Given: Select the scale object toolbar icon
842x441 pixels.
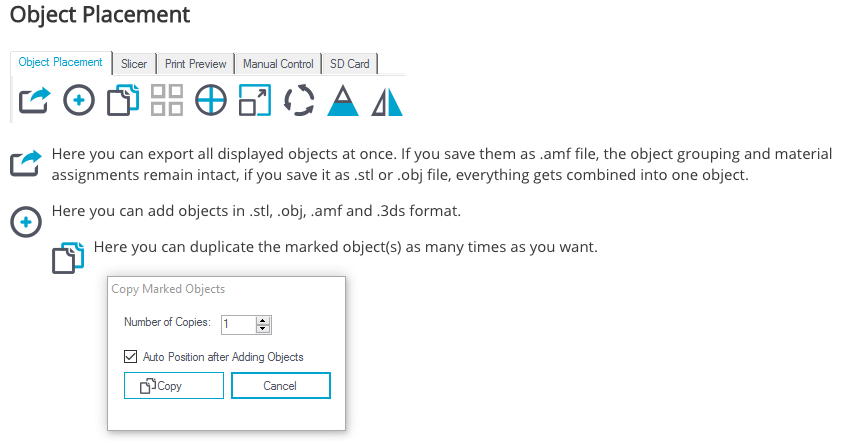Looking at the screenshot, I should pos(255,100).
